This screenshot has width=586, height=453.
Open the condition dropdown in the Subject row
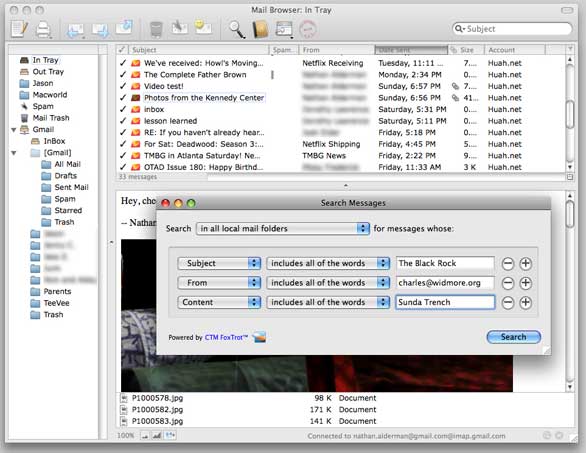pos(328,263)
